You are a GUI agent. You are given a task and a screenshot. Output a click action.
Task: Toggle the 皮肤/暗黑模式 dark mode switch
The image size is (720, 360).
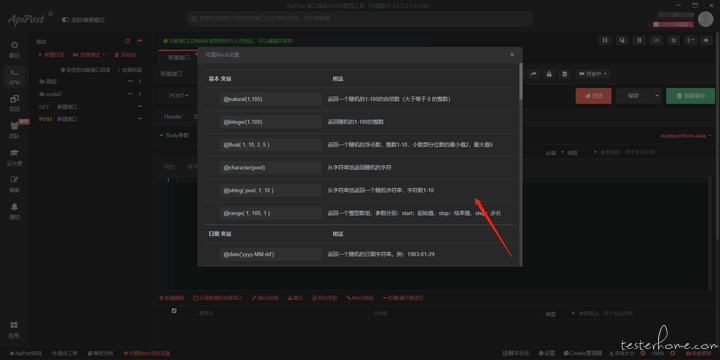tap(66, 20)
